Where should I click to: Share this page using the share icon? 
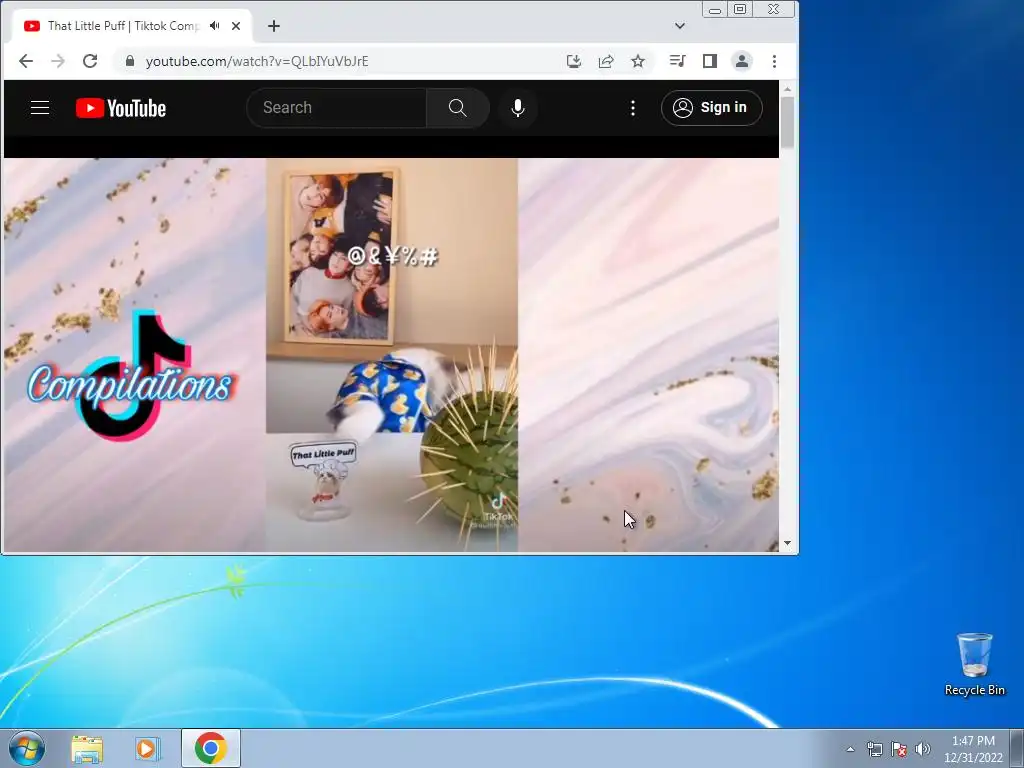click(606, 61)
